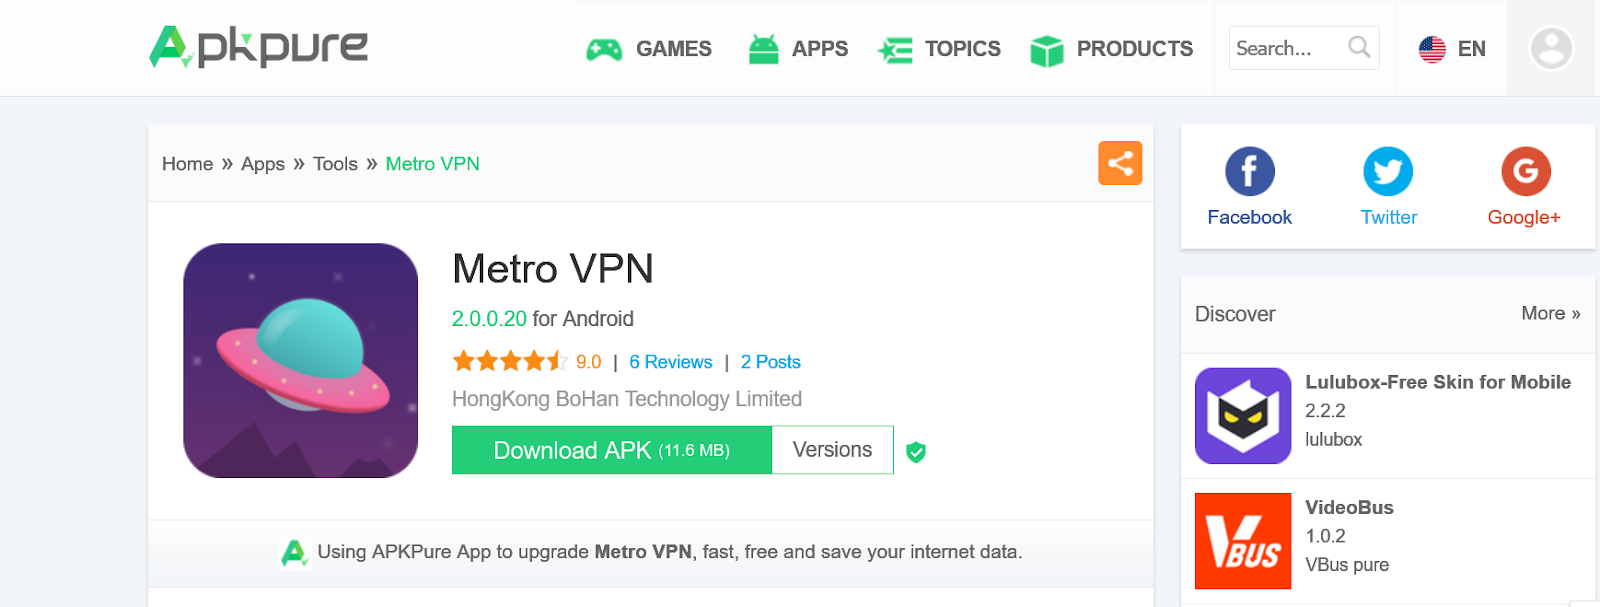The image size is (1600, 607).
Task: Share via the Twitter bird icon
Action: (x=1388, y=172)
